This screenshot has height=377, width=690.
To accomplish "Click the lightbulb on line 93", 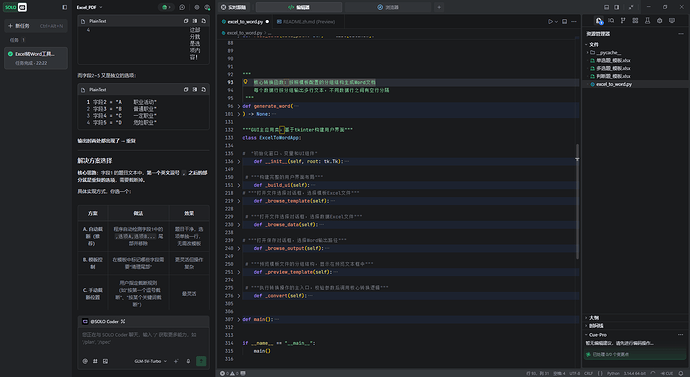I will coord(246,82).
